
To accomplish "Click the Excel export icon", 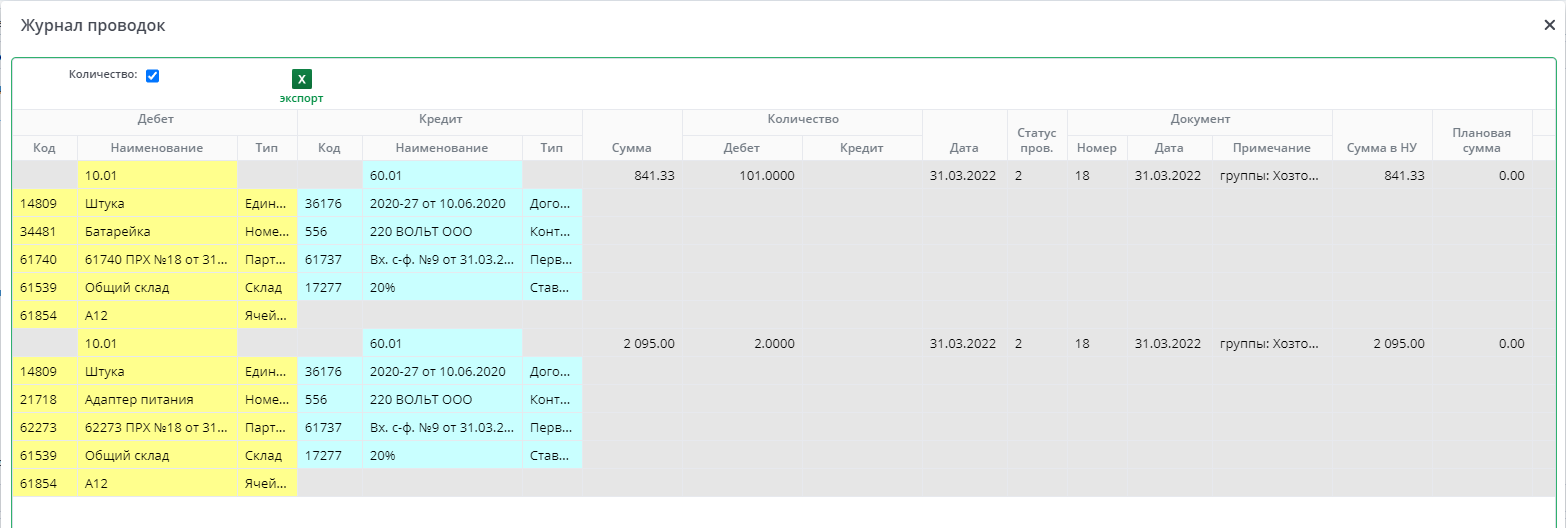I will click(301, 79).
